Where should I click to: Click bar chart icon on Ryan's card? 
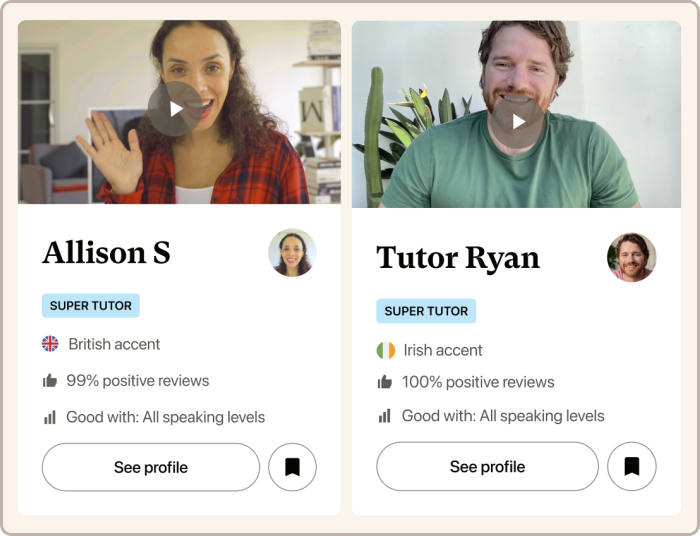point(384,416)
